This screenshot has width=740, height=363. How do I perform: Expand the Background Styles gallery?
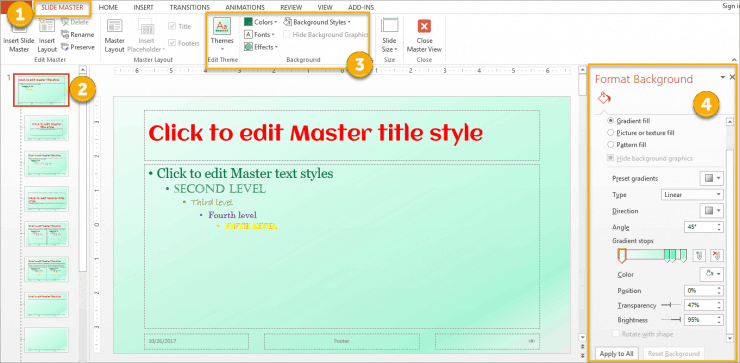[x=317, y=22]
